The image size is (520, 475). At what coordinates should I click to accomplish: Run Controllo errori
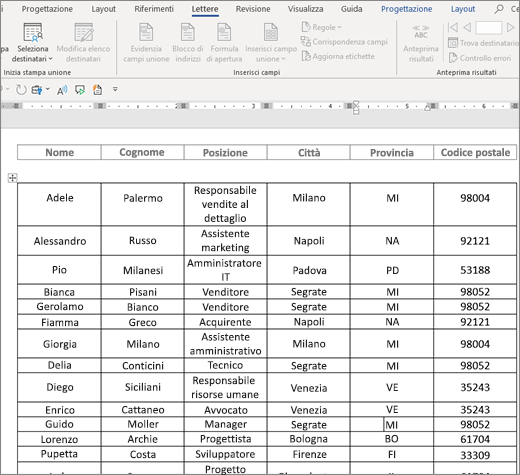click(x=480, y=58)
